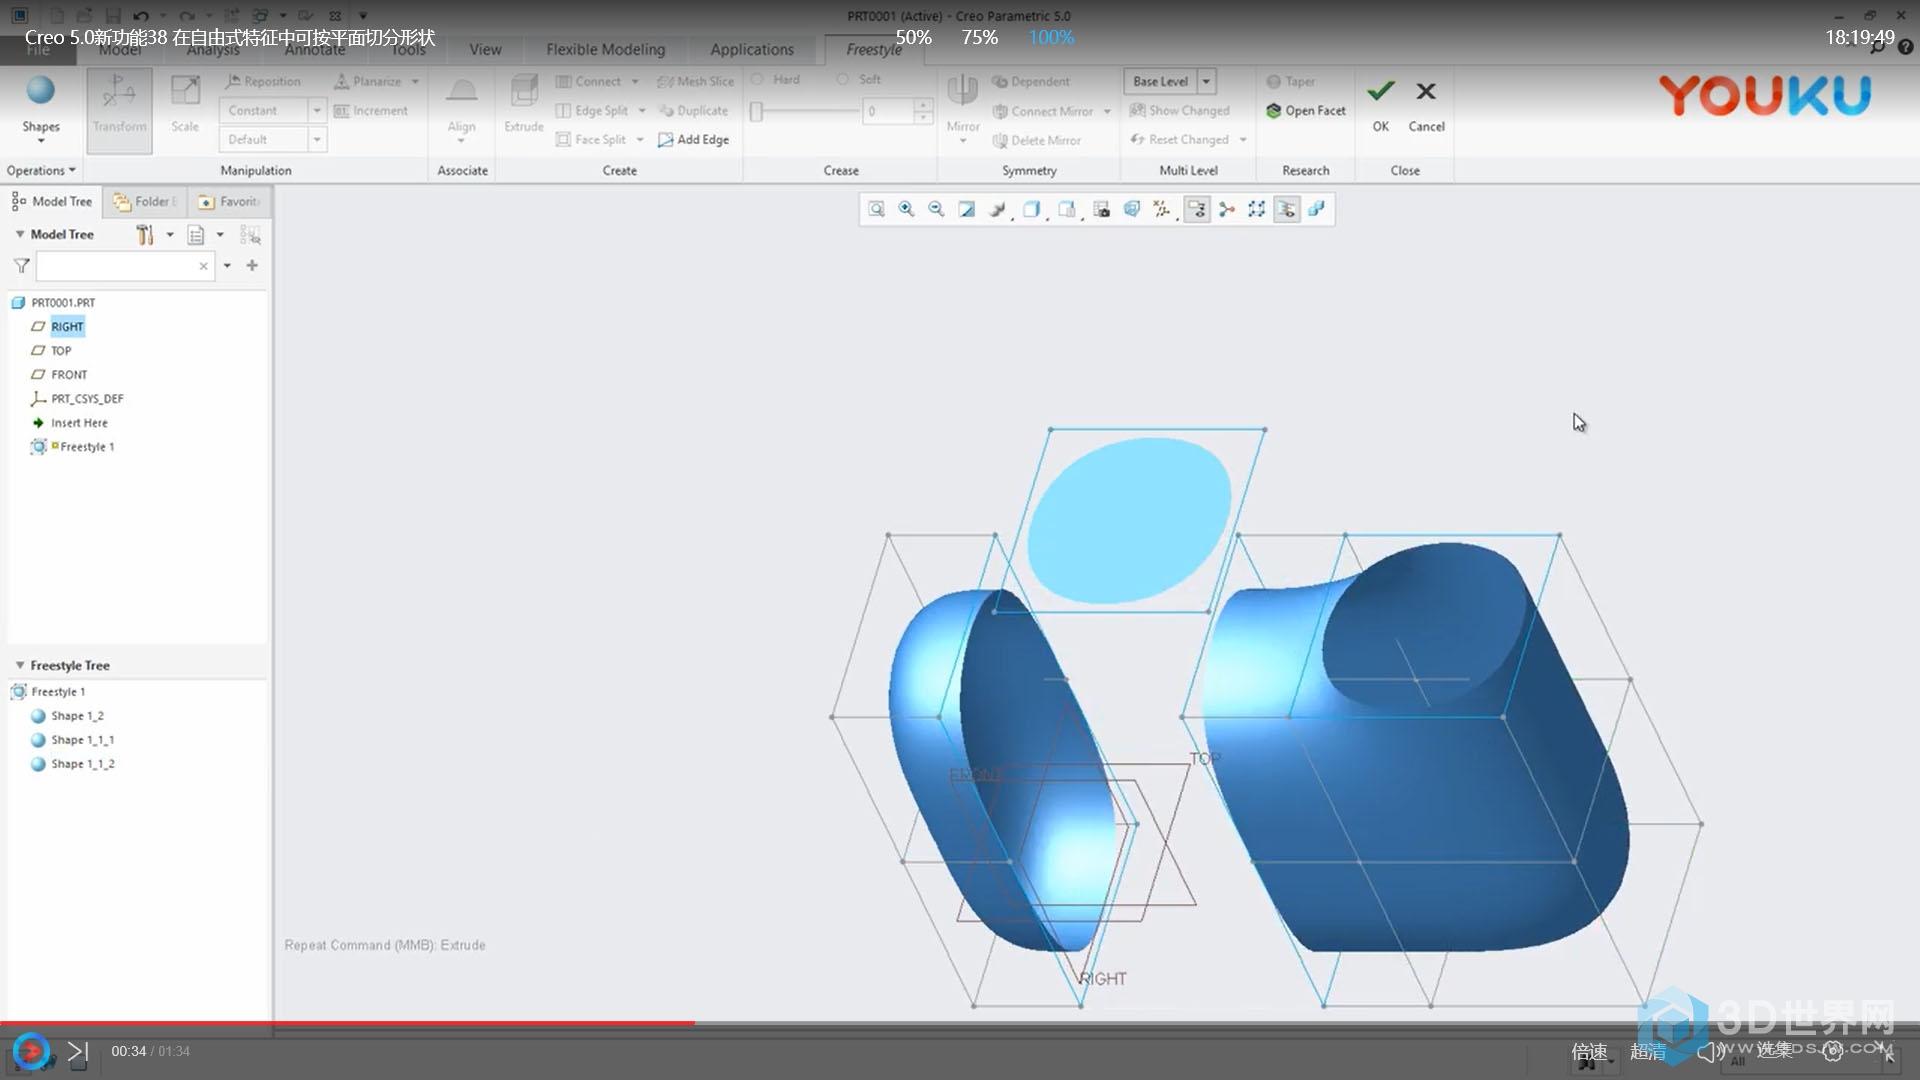Click the crease value stepper arrows

click(x=923, y=111)
